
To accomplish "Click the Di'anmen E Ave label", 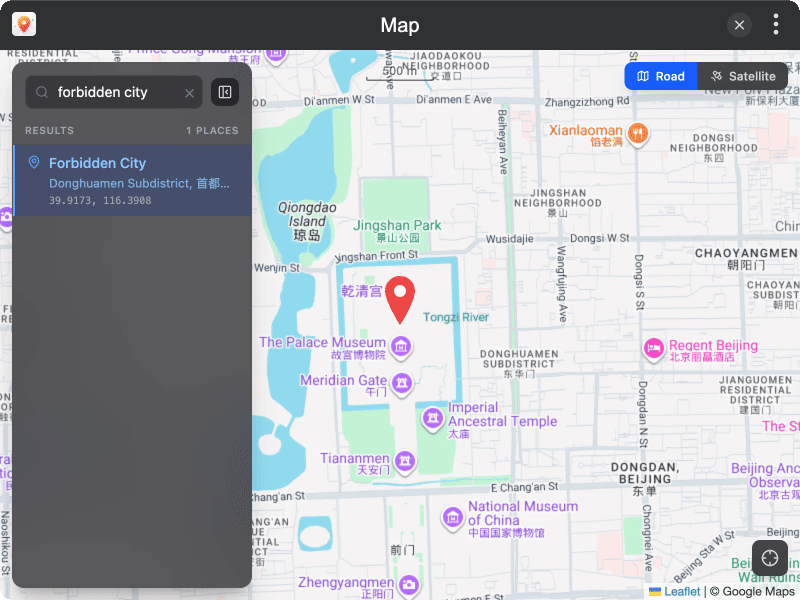I will (454, 99).
